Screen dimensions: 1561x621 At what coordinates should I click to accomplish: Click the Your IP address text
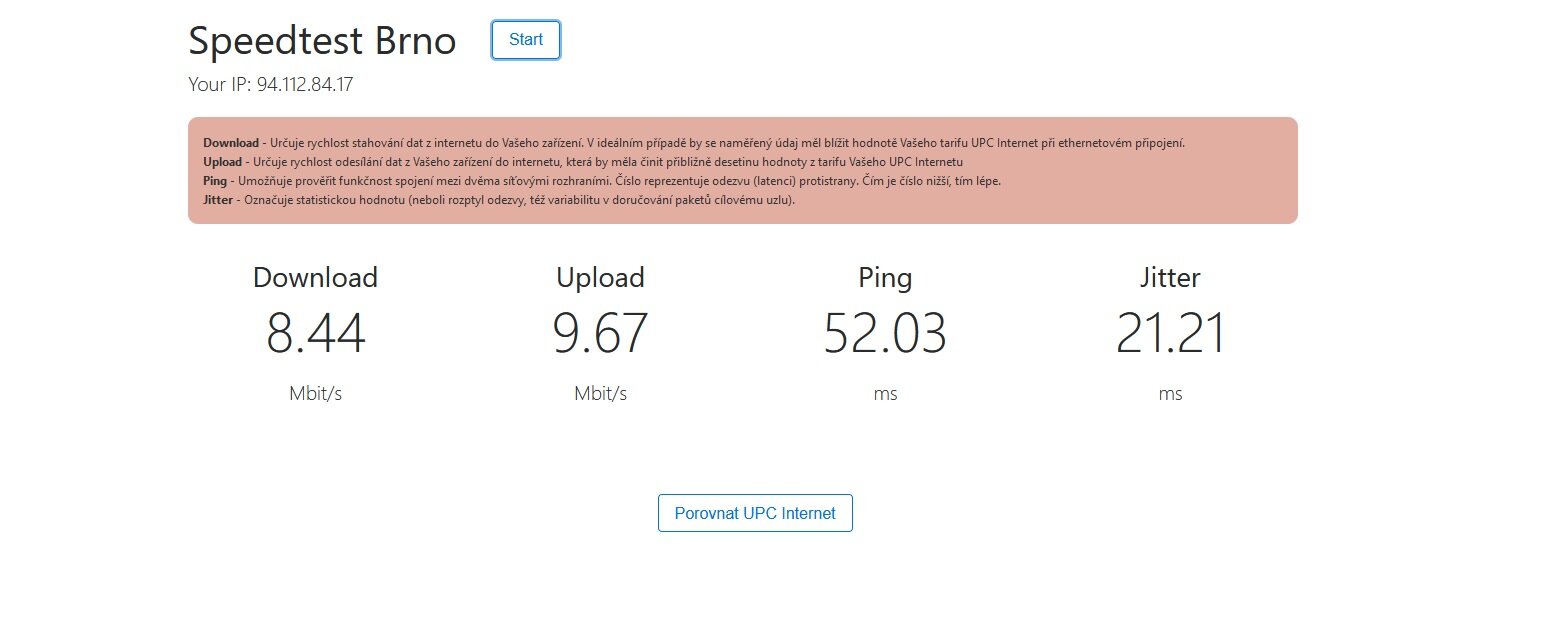coord(270,85)
